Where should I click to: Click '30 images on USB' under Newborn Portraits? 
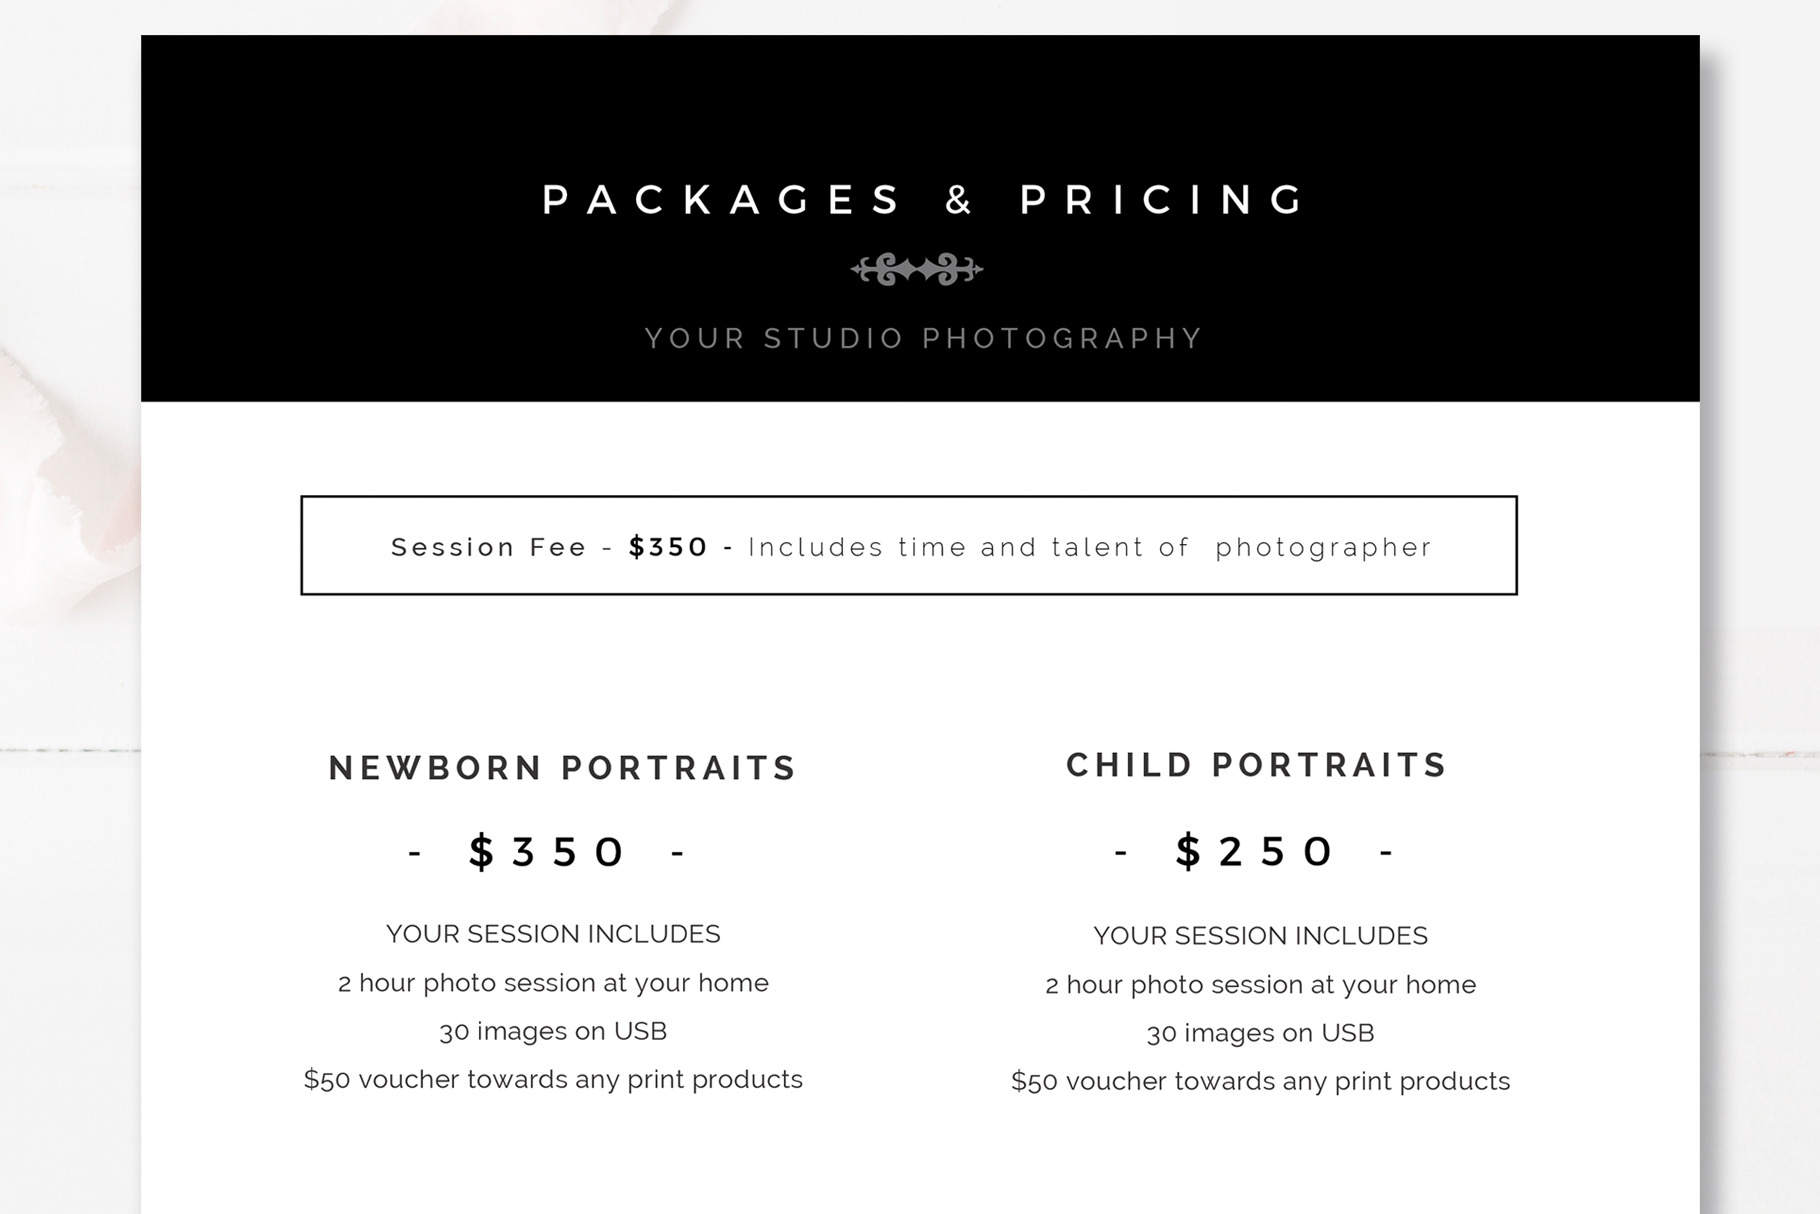[x=553, y=1031]
